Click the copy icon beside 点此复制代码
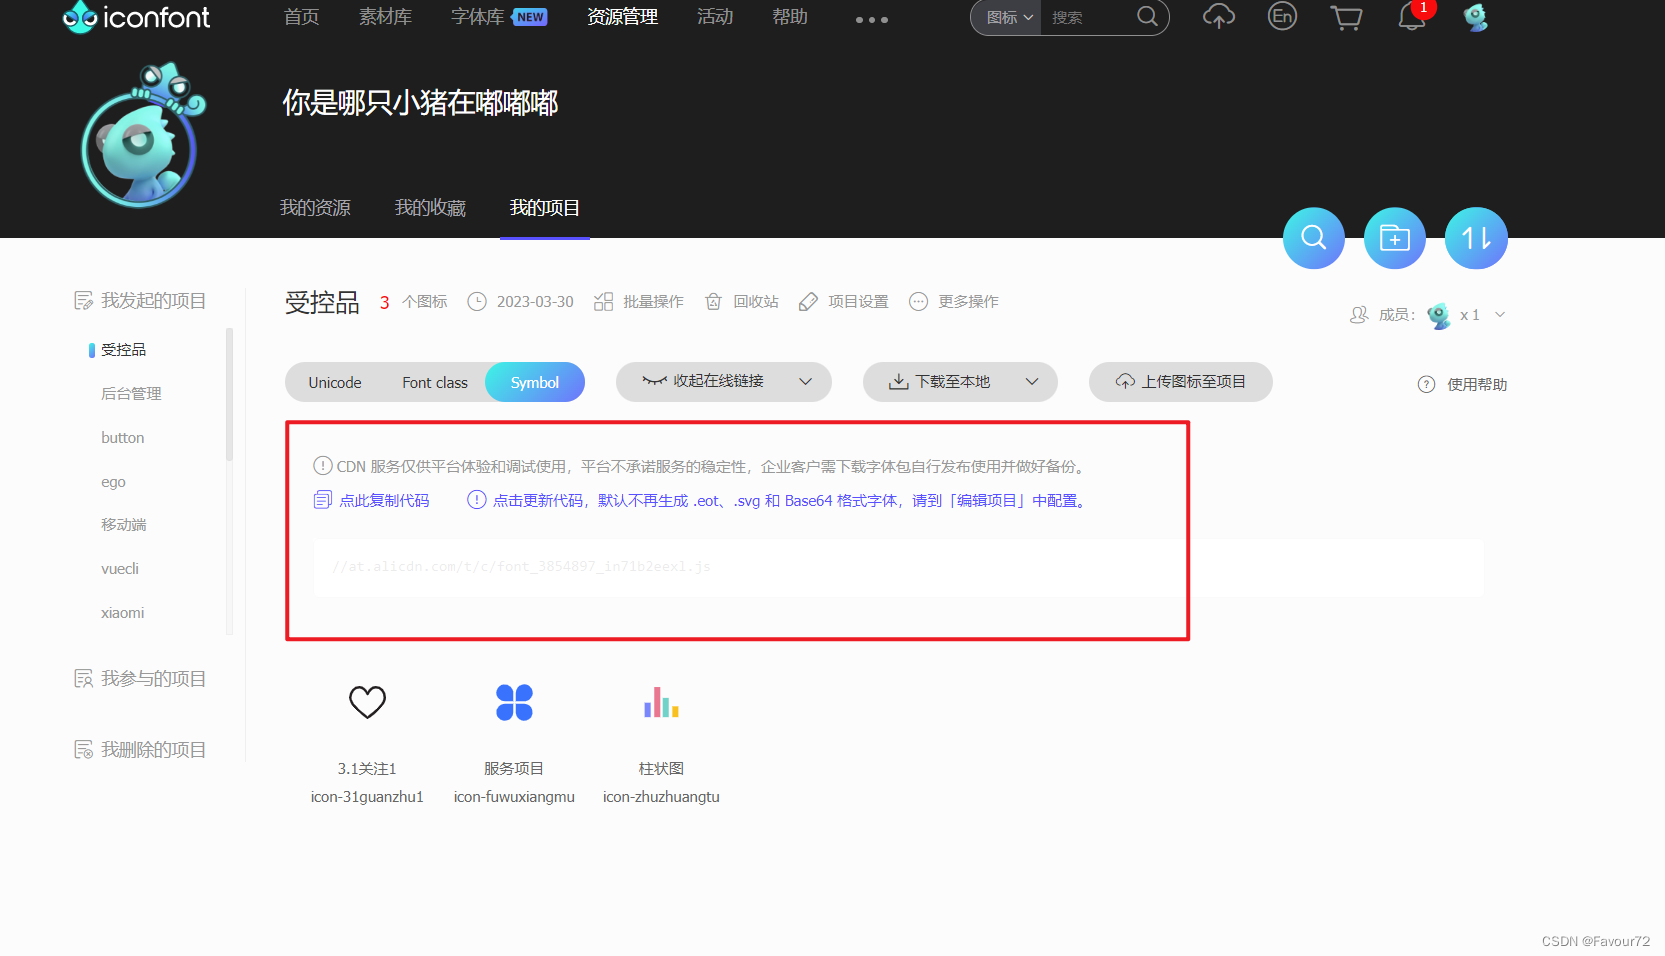Viewport: 1665px width, 956px height. 322,499
